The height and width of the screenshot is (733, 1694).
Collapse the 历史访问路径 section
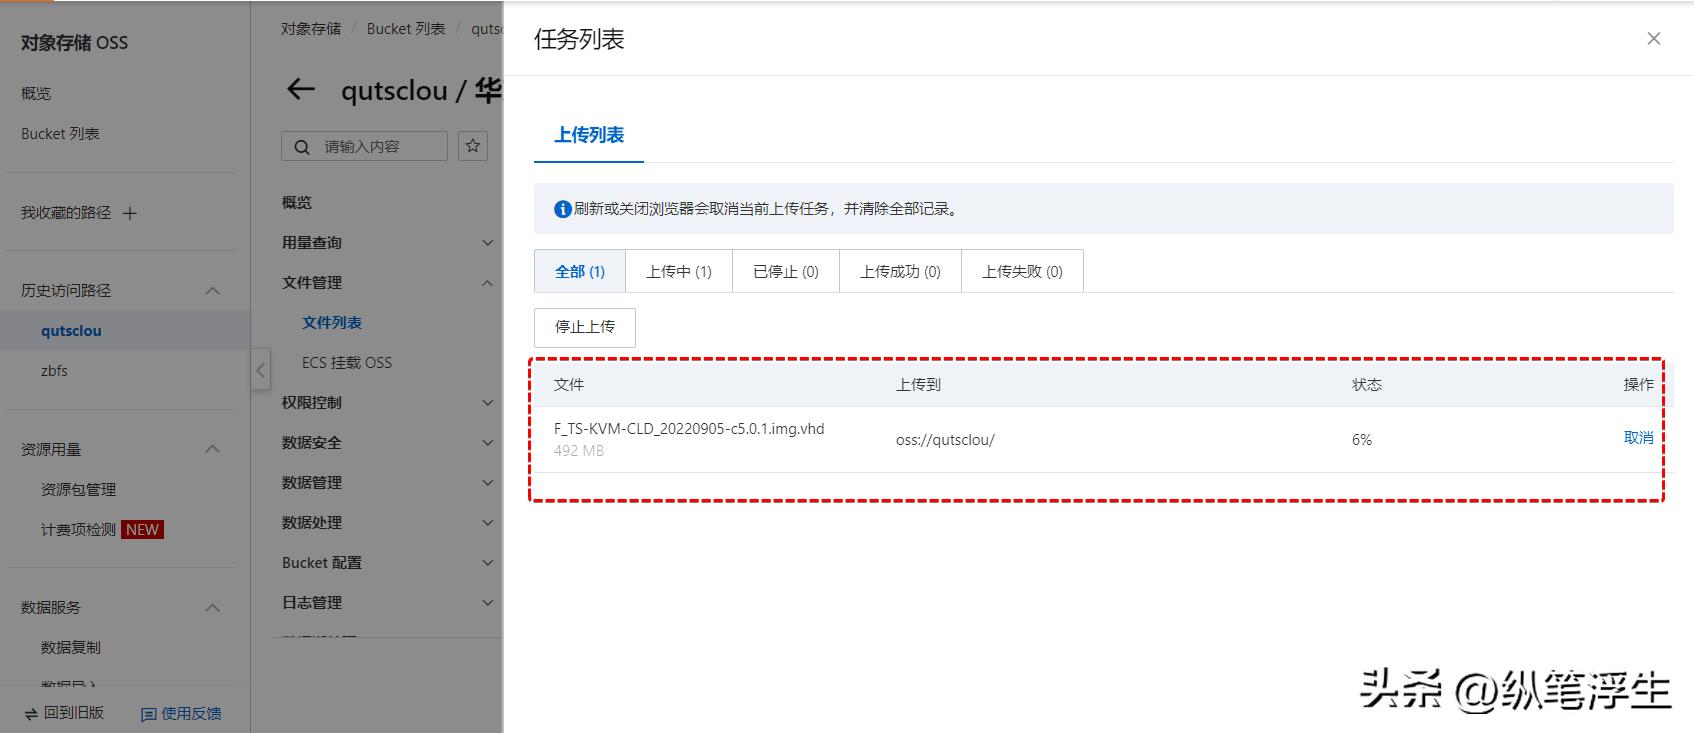pos(212,291)
